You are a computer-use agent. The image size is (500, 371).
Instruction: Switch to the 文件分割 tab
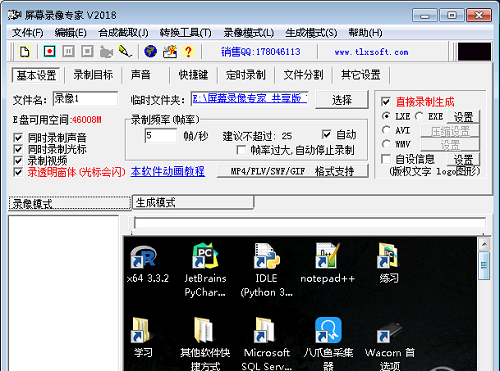(x=303, y=75)
